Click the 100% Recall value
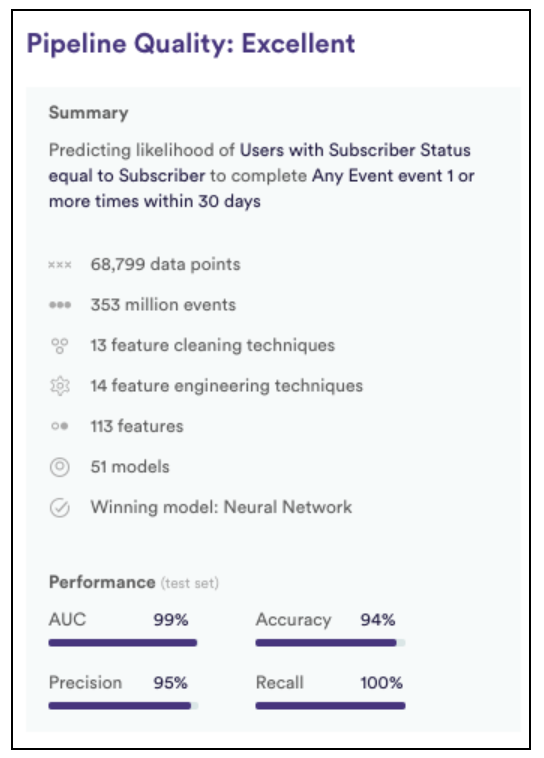 click(x=381, y=683)
